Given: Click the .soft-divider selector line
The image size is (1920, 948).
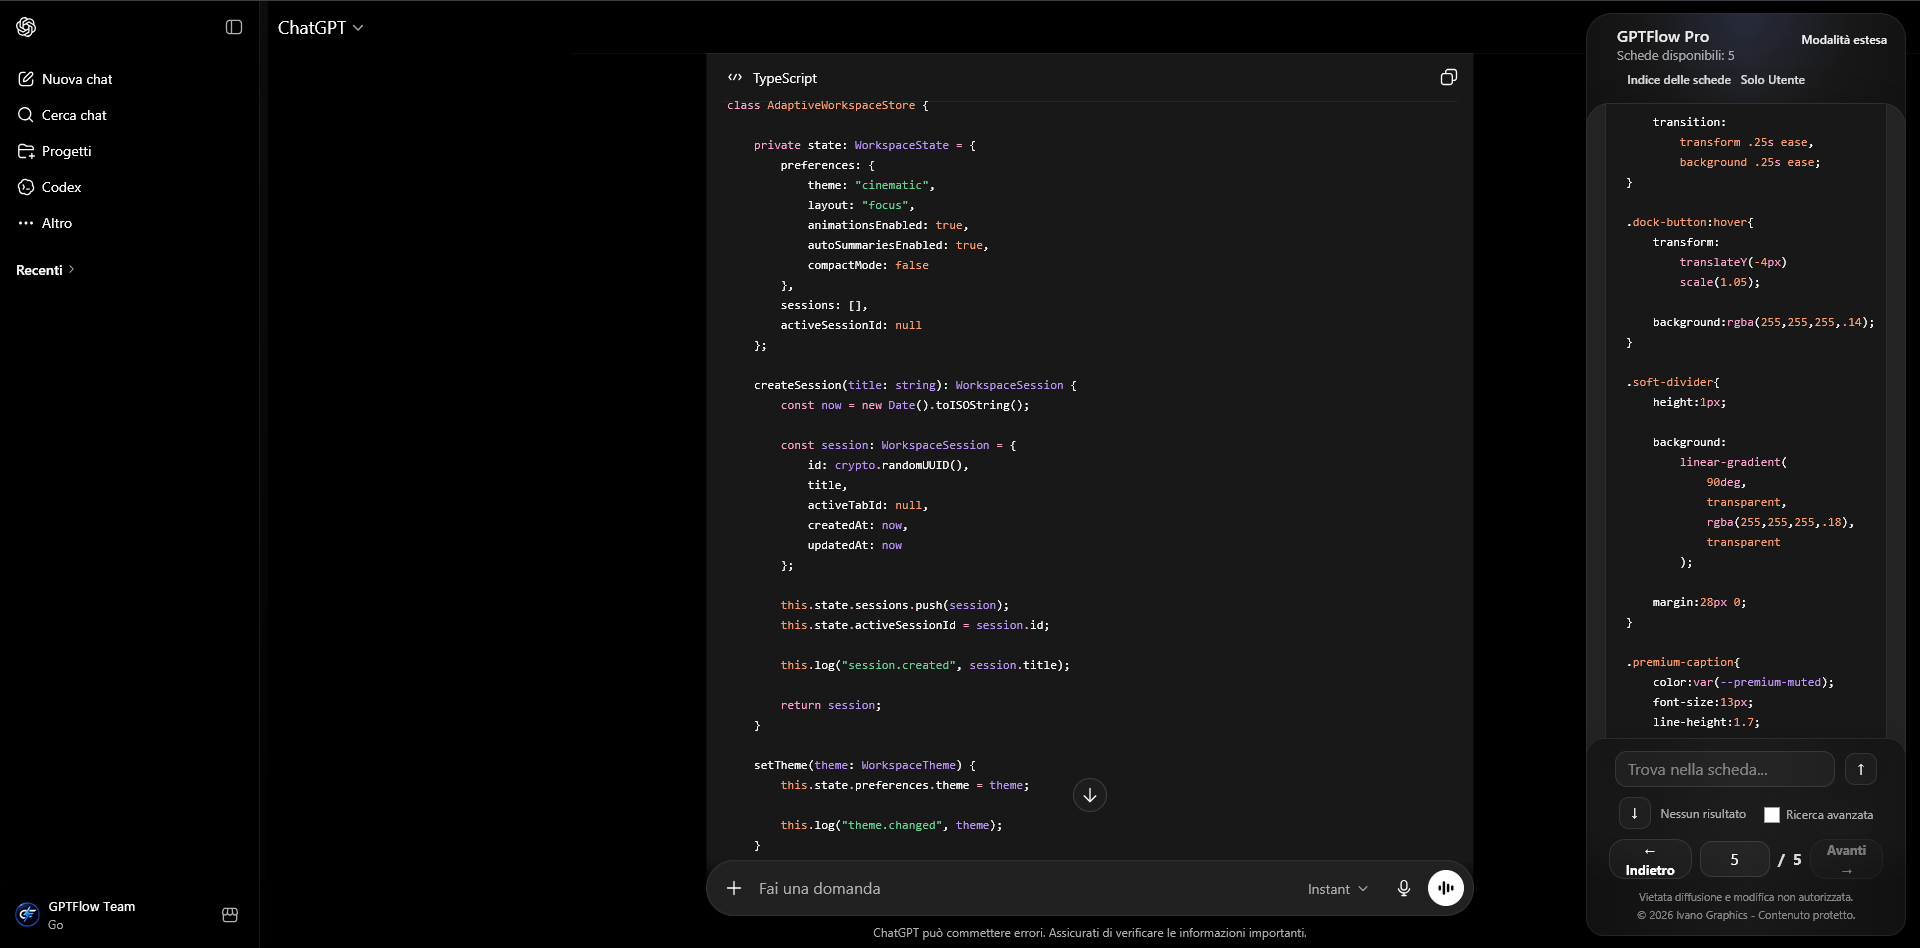Looking at the screenshot, I should pos(1673,382).
